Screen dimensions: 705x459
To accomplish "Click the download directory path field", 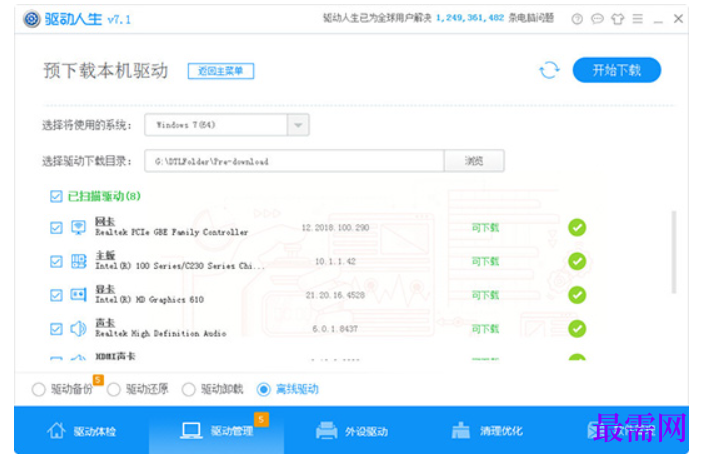I will (x=294, y=161).
